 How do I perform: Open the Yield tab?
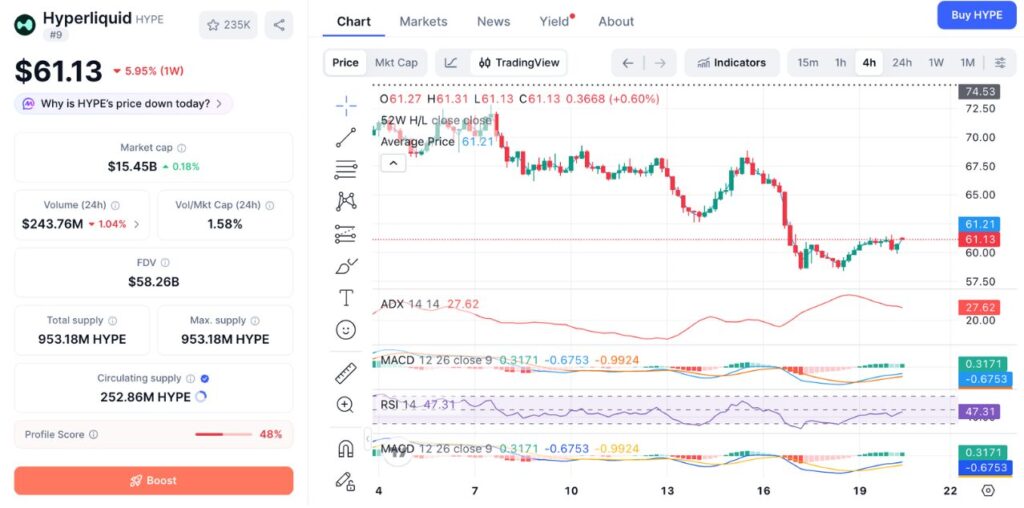point(554,22)
